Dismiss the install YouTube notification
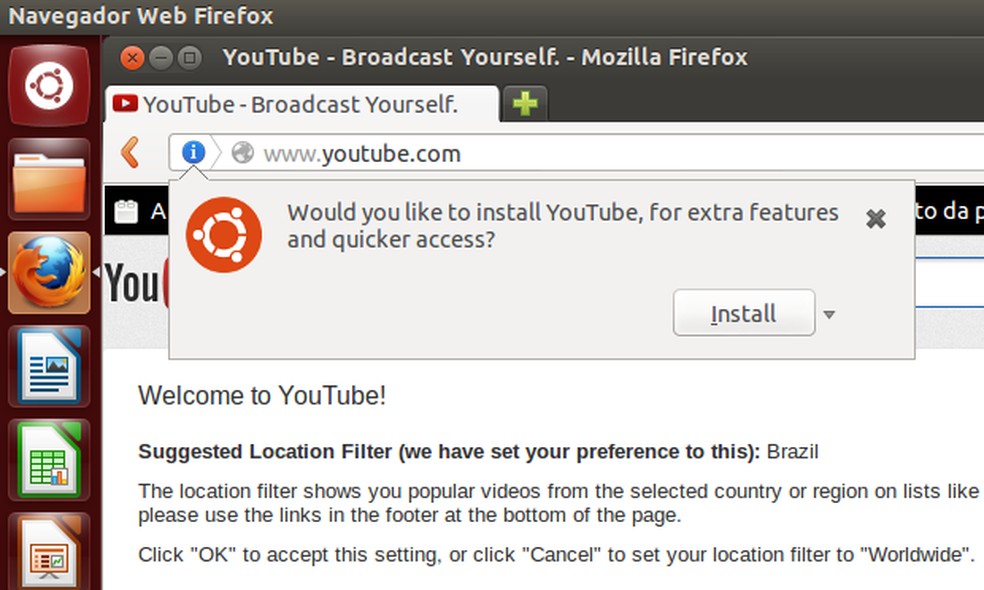The image size is (984, 590). click(875, 219)
